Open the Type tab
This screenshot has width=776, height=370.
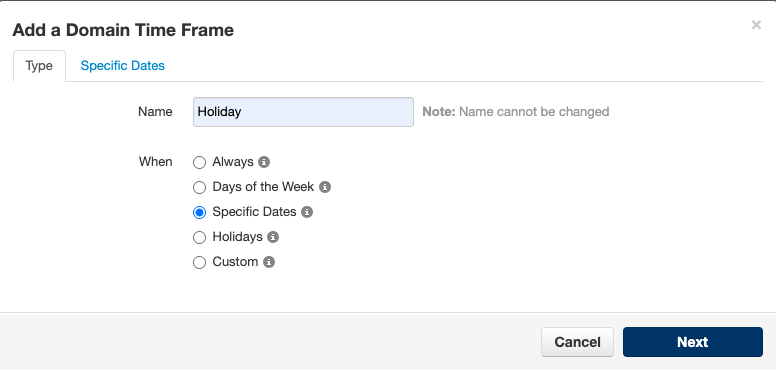[x=39, y=66]
